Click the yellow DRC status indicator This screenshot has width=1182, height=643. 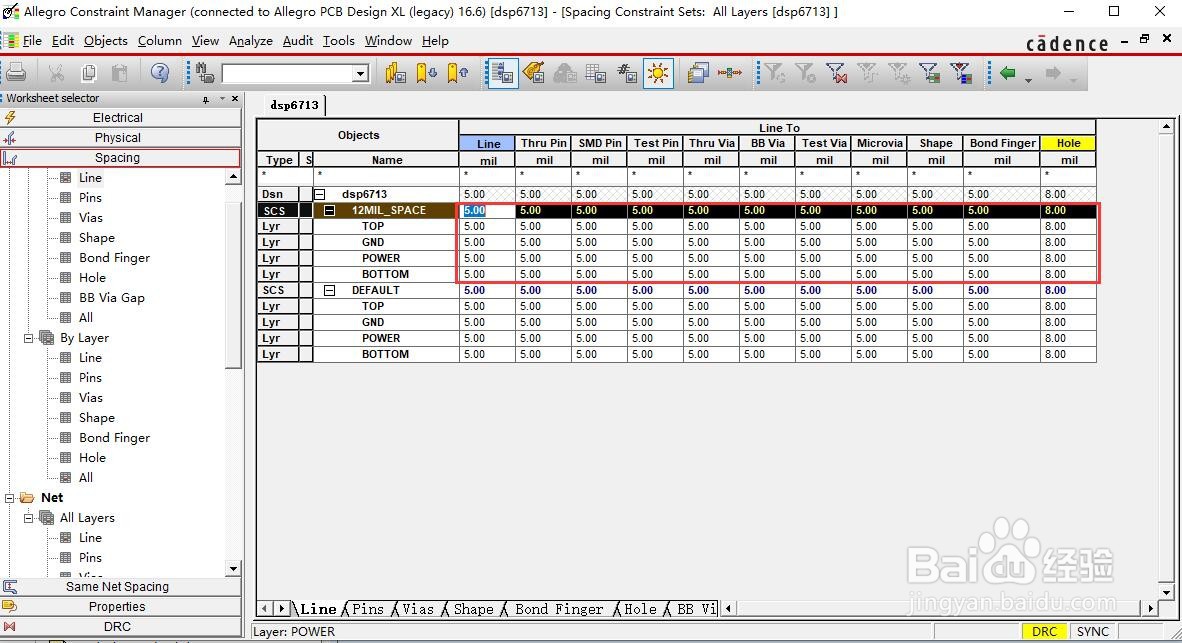[x=1044, y=632]
